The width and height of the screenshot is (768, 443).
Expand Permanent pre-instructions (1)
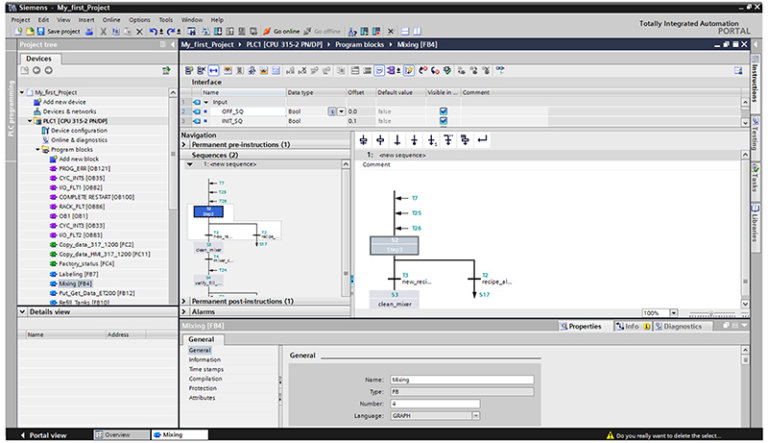pos(184,145)
